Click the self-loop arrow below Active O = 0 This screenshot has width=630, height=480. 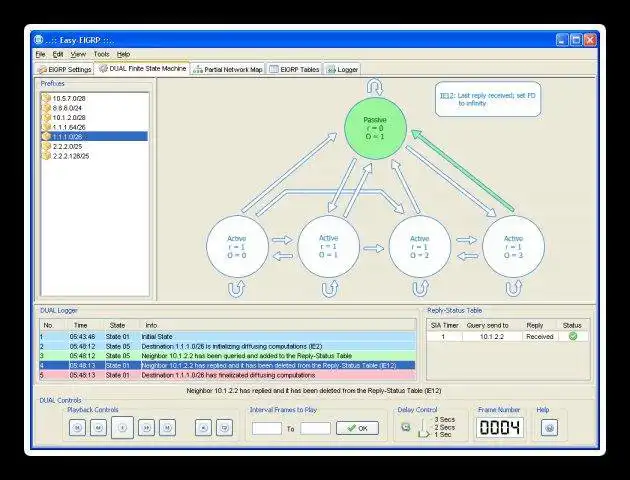[x=236, y=288]
